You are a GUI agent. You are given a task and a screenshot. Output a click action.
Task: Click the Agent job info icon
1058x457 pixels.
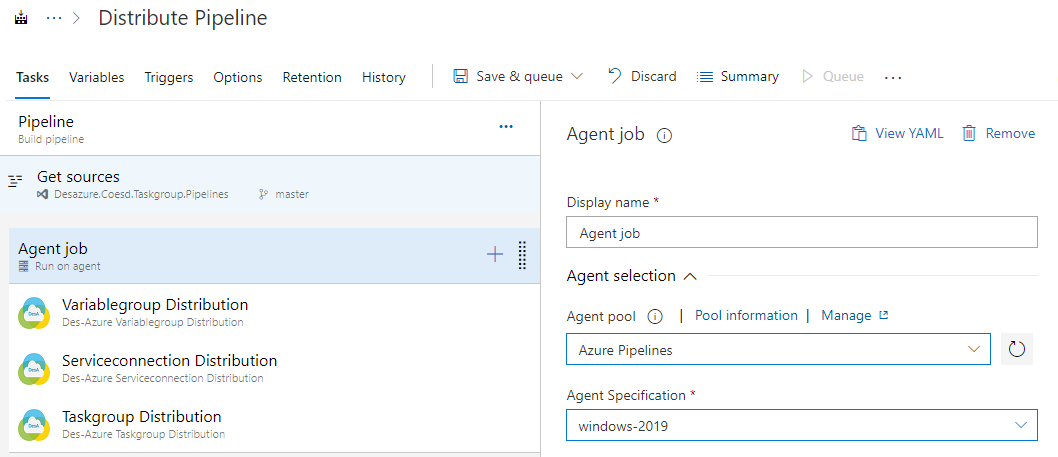665,136
